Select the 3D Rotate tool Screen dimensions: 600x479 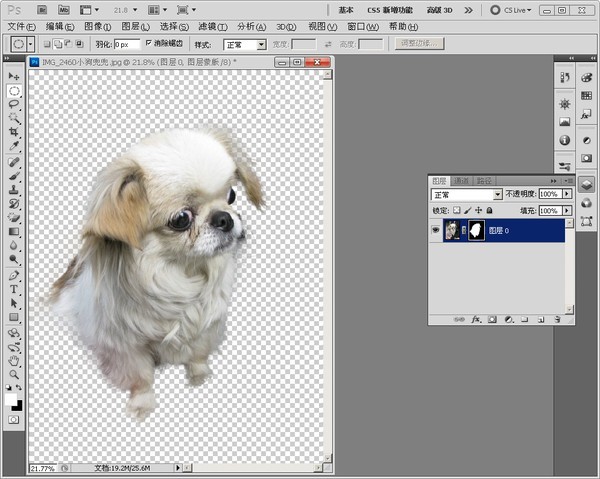coord(14,333)
